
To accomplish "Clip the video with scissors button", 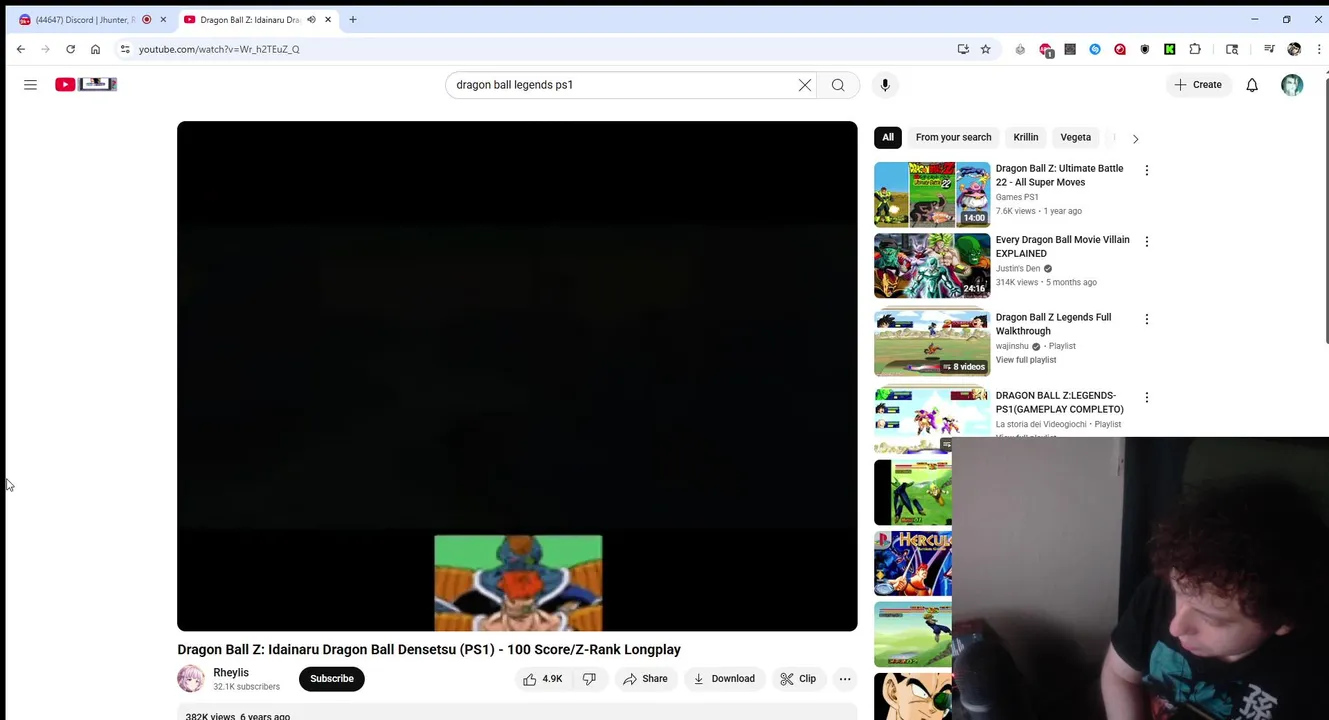I will 798,679.
